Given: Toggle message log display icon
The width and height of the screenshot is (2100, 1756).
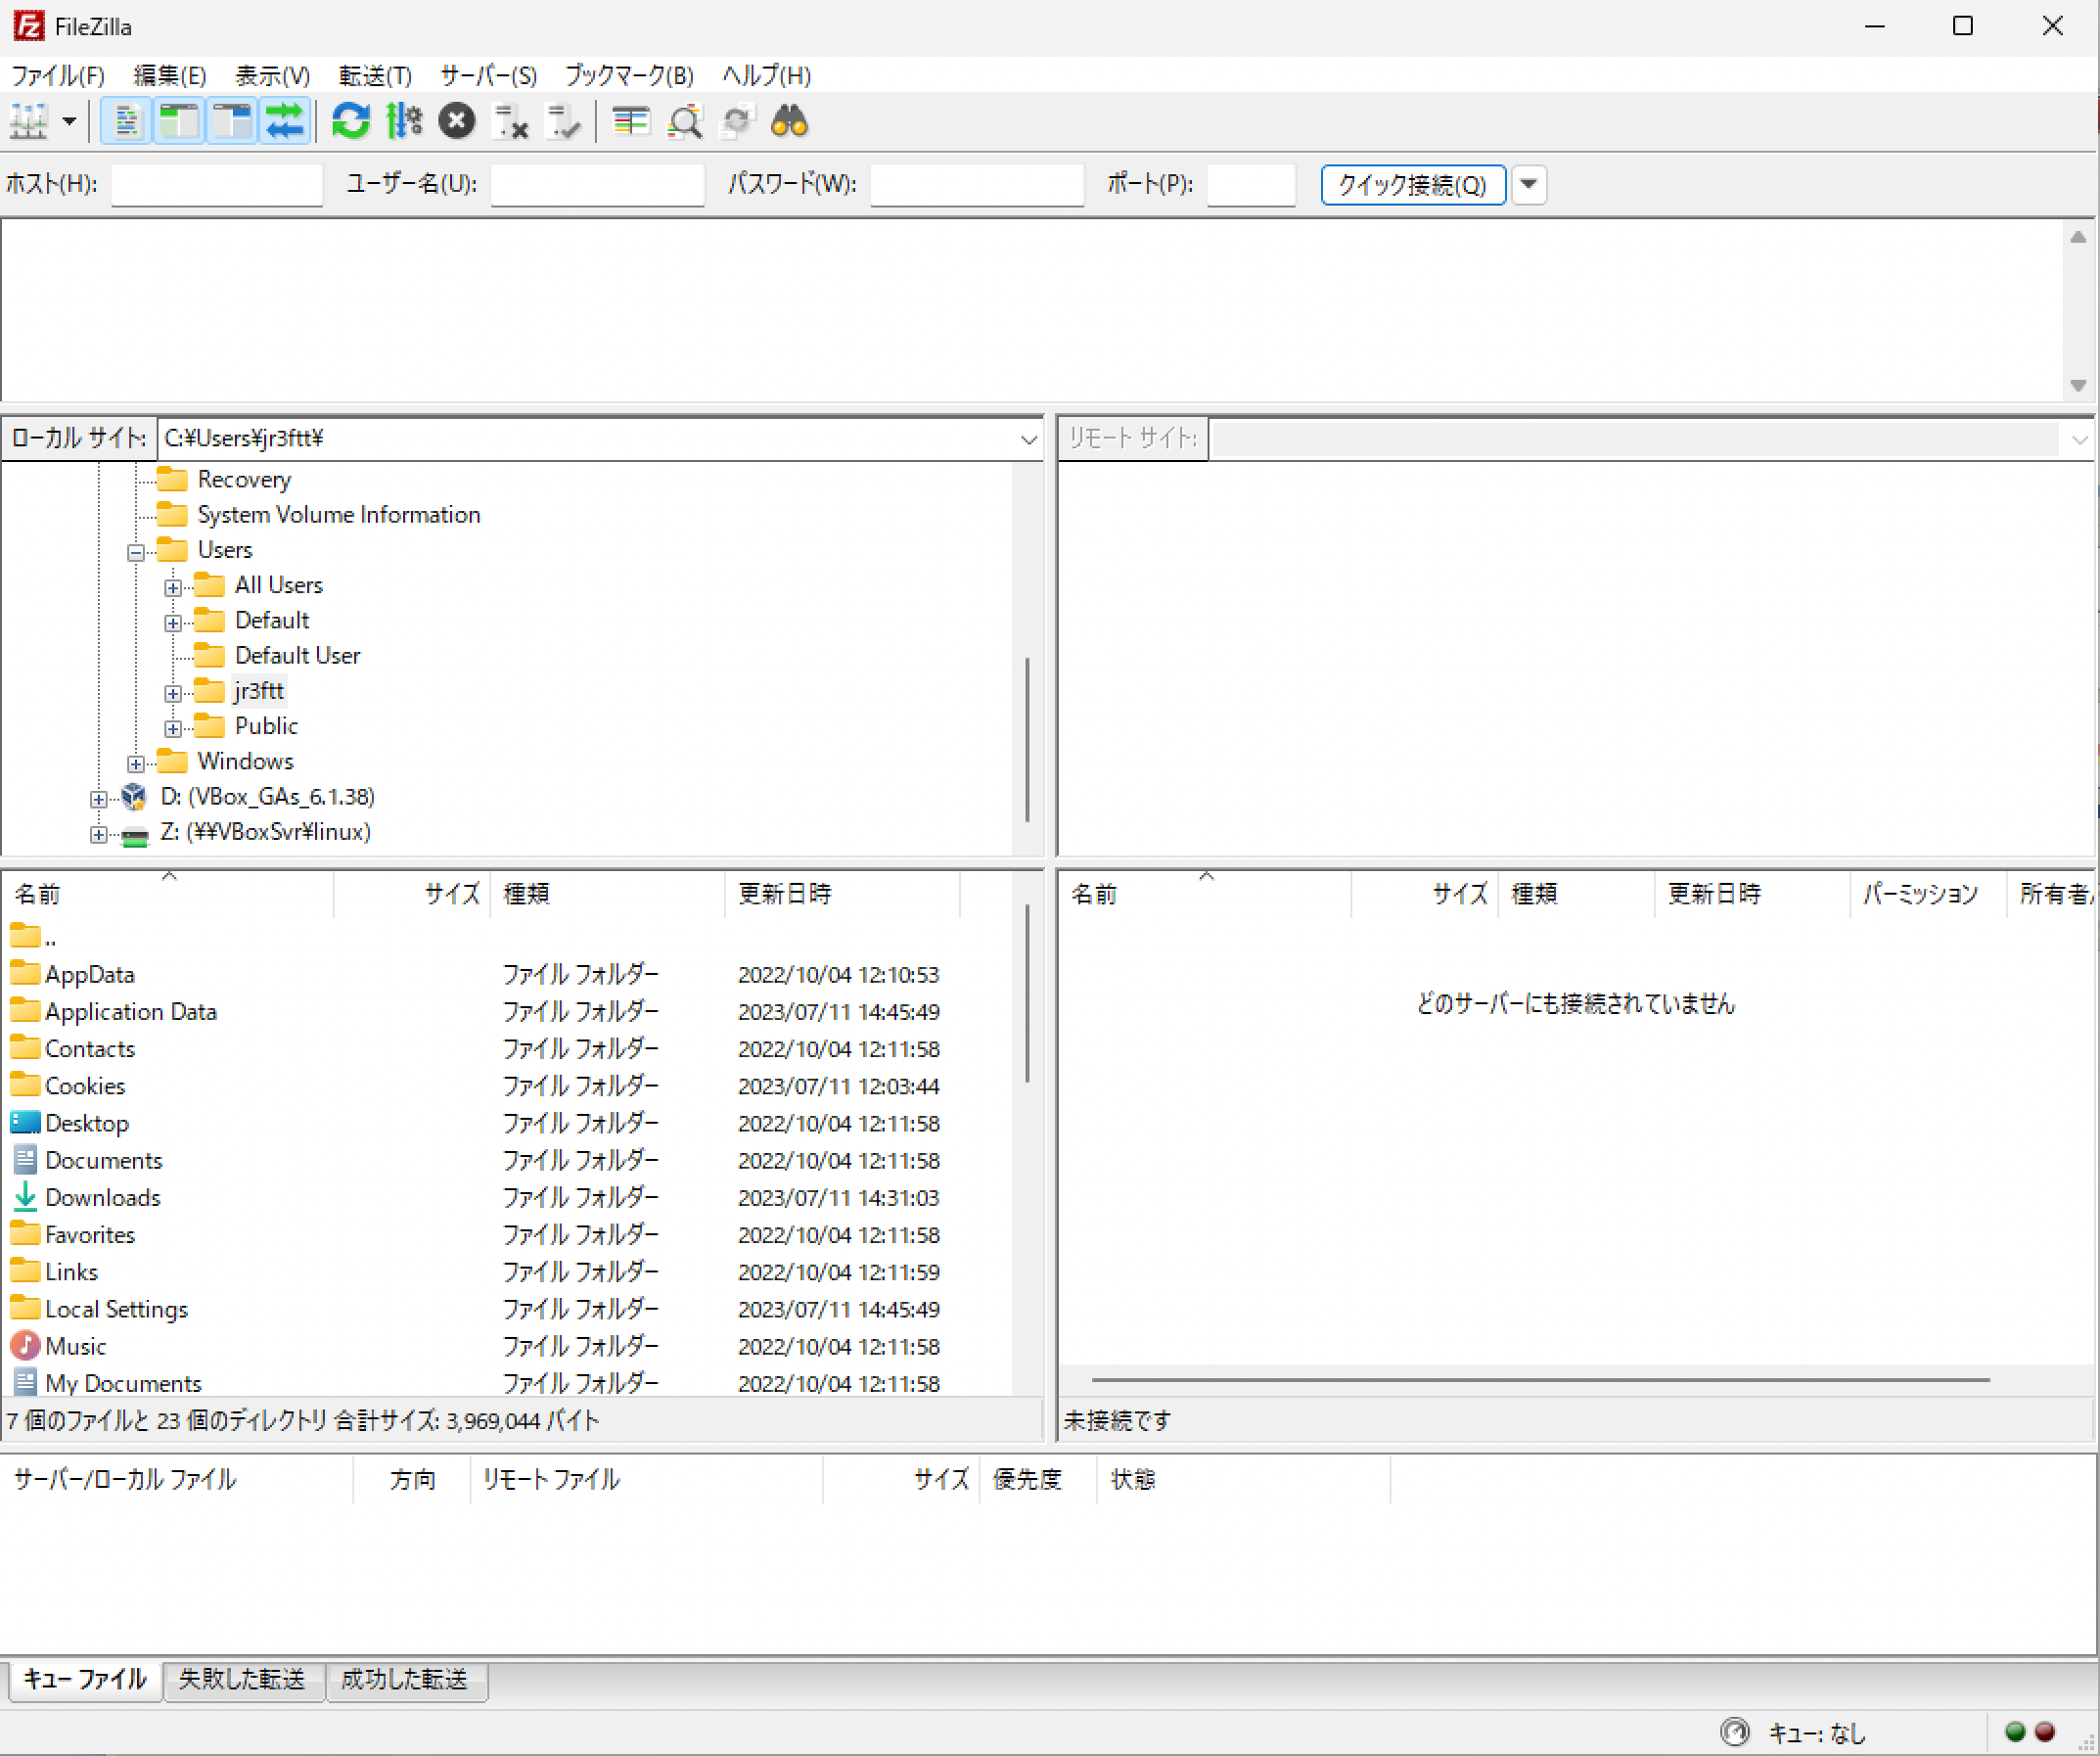Looking at the screenshot, I should [x=126, y=122].
